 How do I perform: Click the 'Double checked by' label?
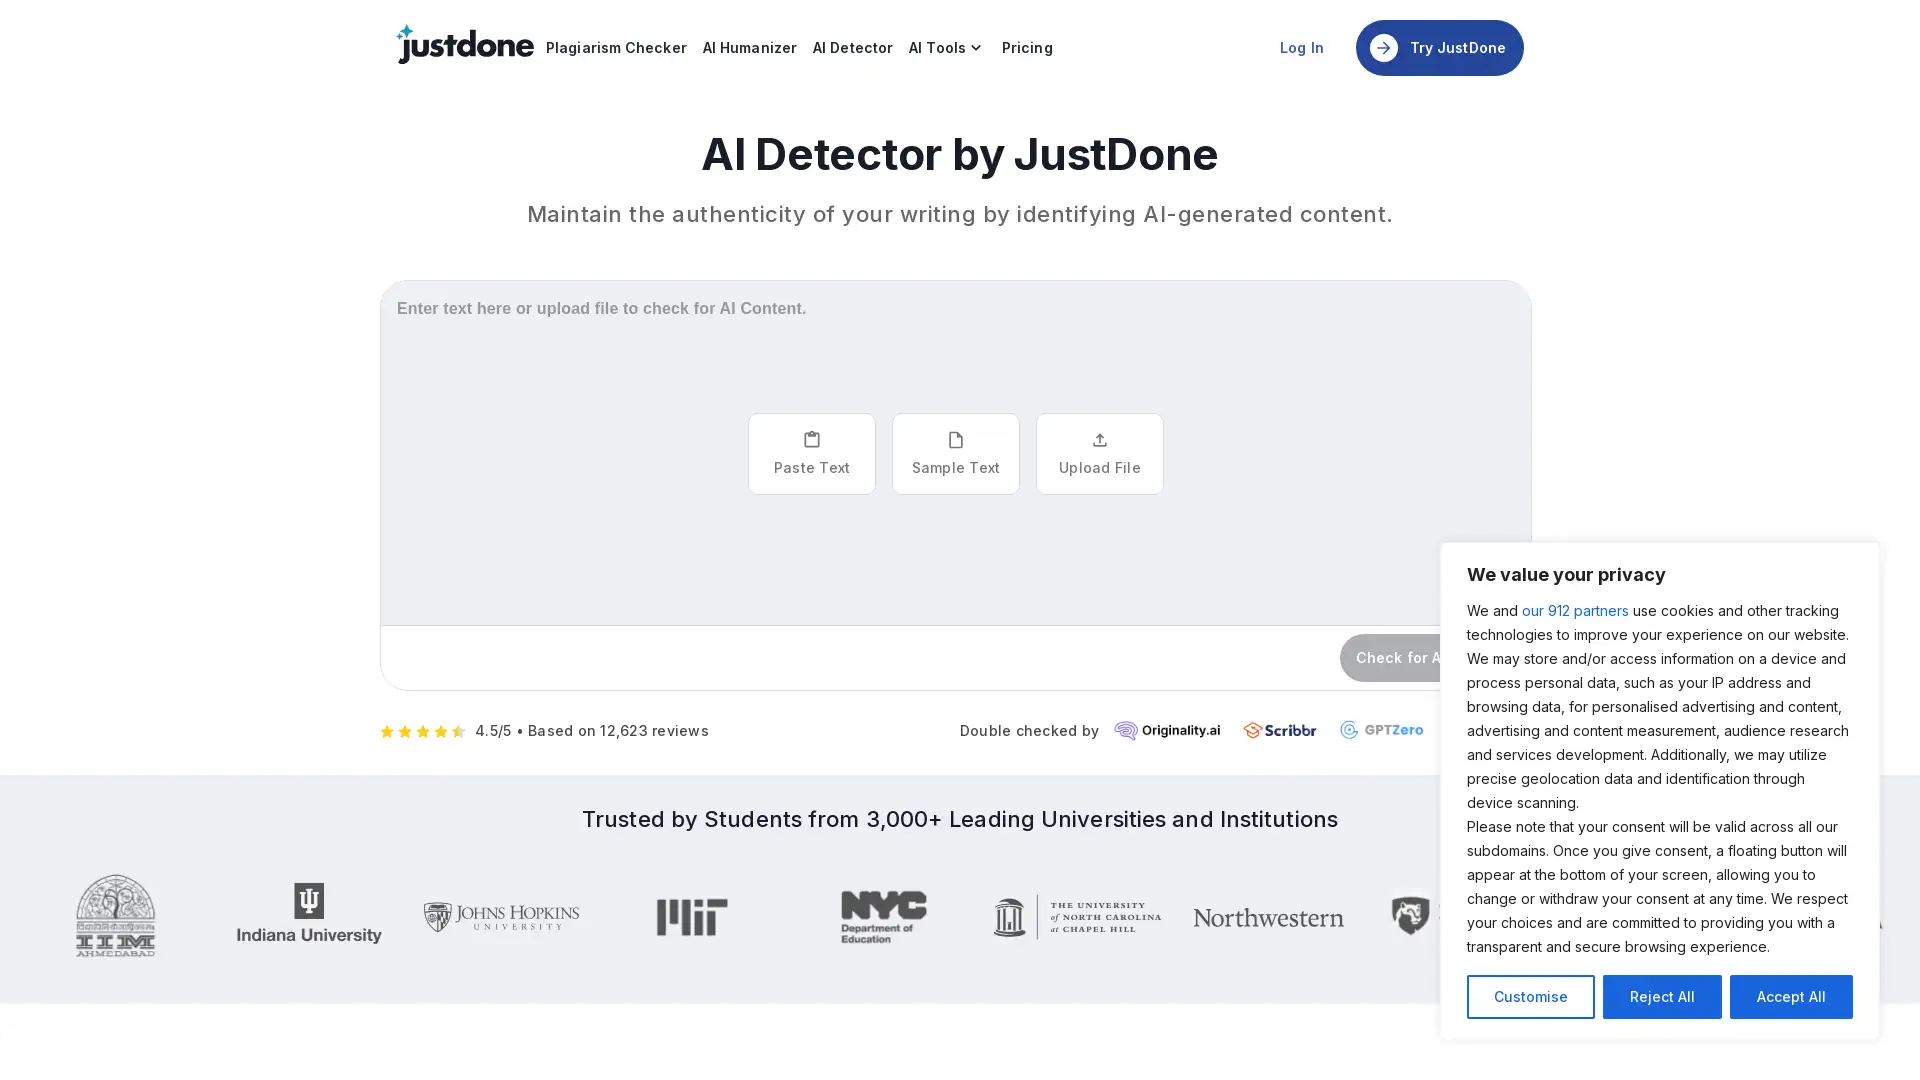coord(1029,731)
